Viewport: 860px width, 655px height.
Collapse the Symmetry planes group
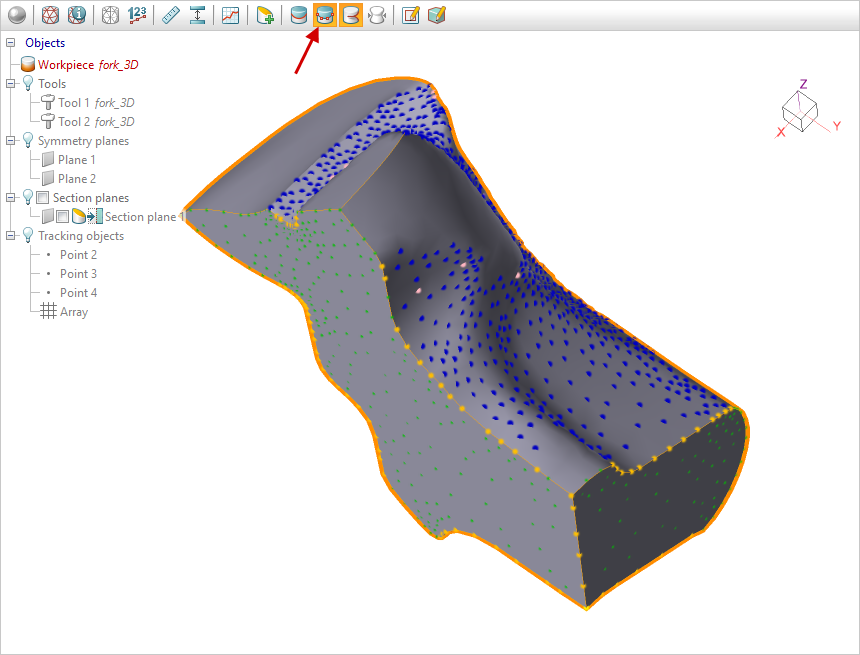[10, 141]
